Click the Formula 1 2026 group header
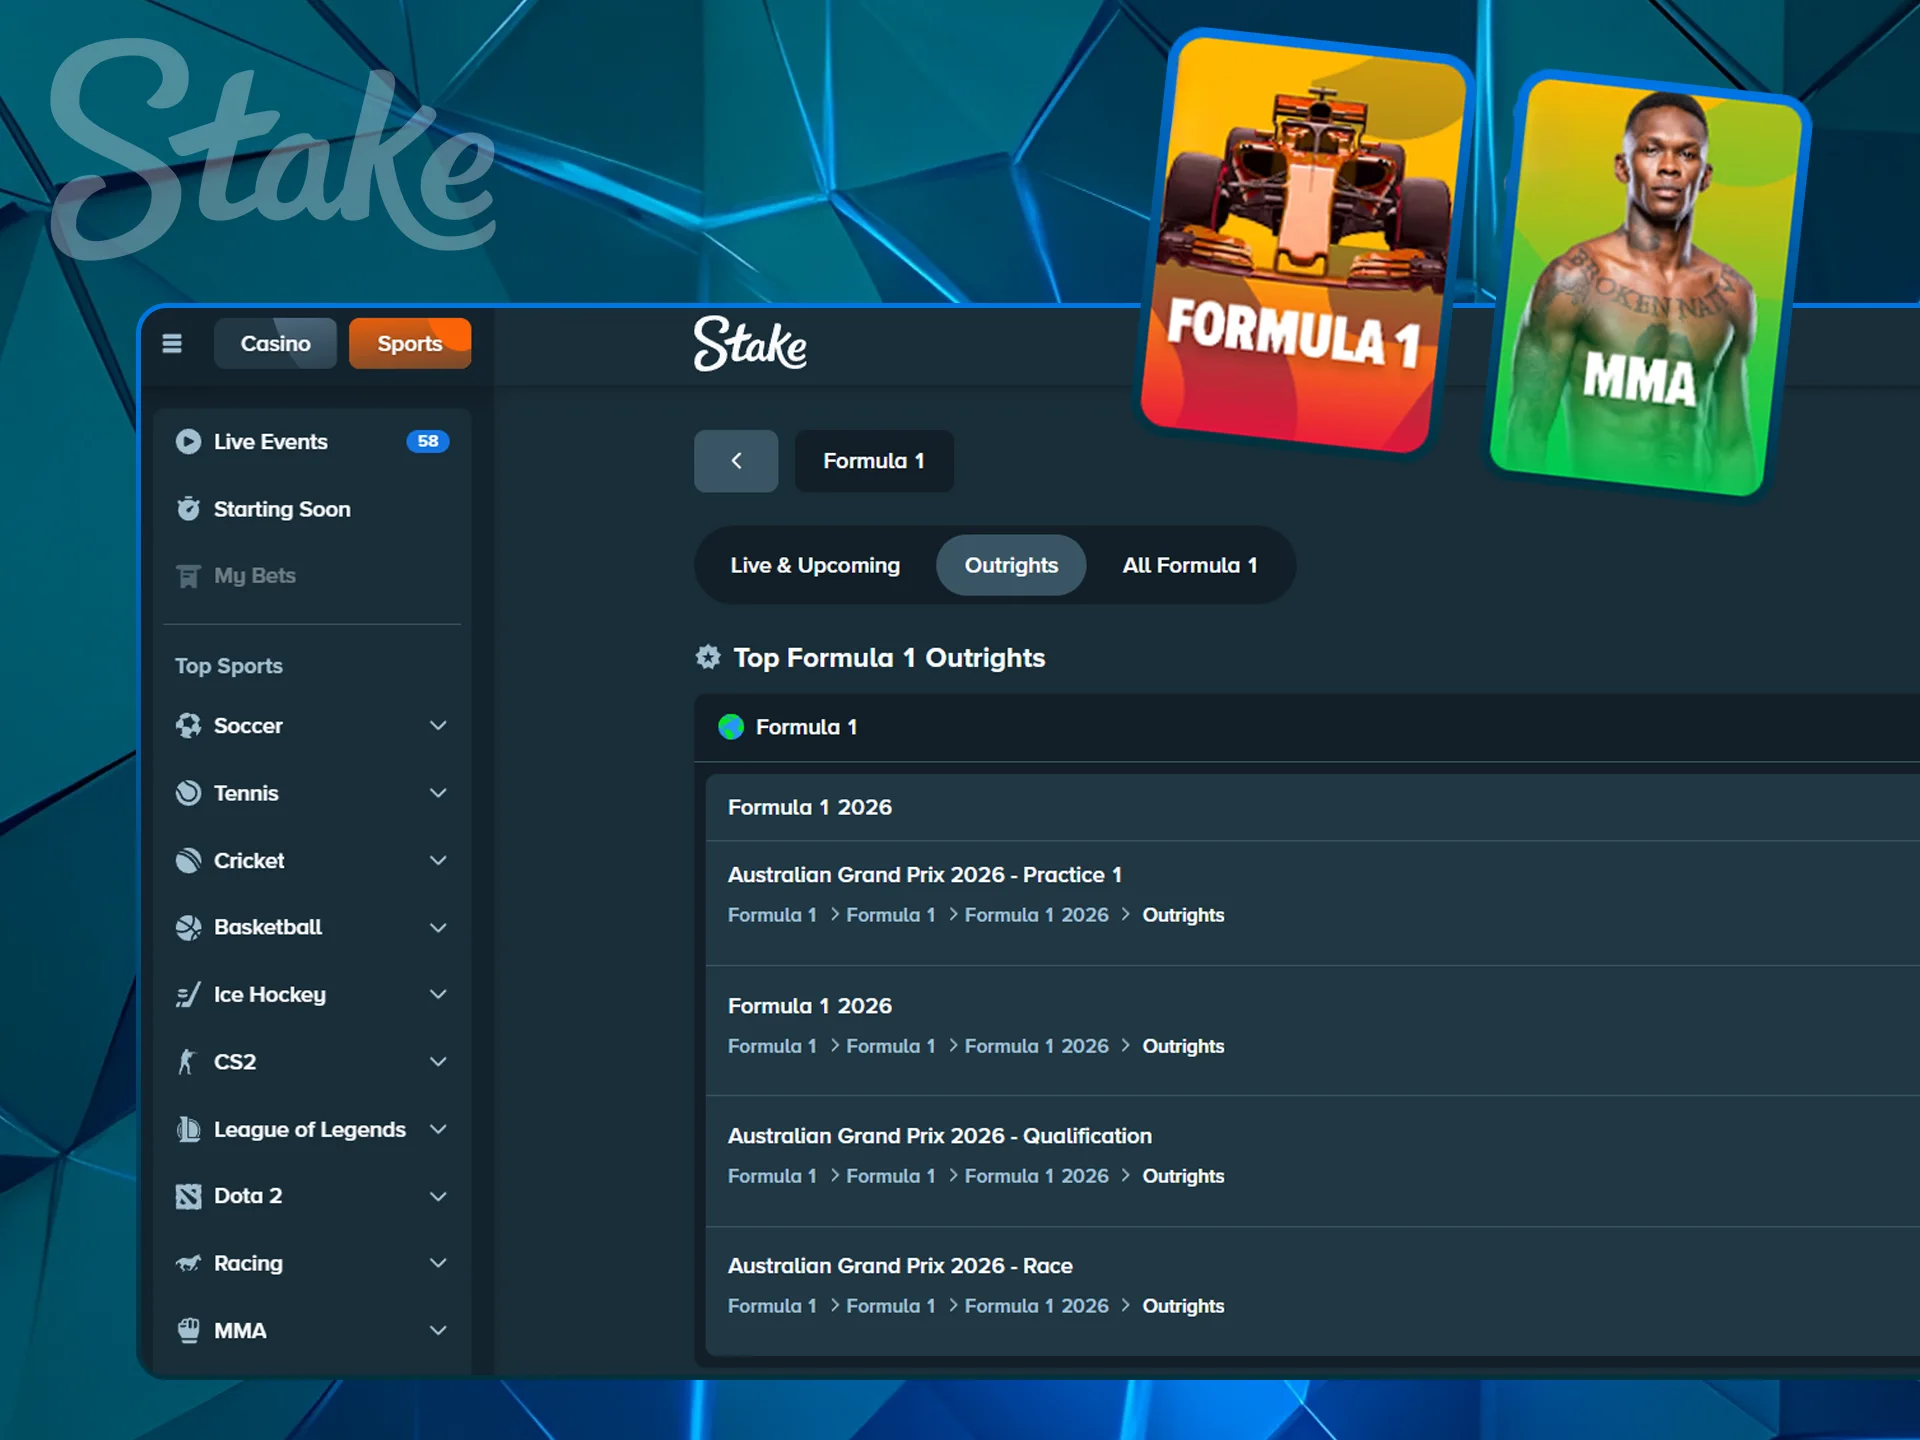The height and width of the screenshot is (1440, 1920). point(1313,807)
